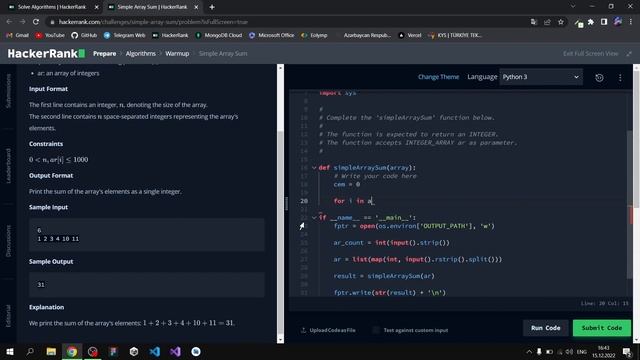The height and width of the screenshot is (360, 640).
Task: Open the Chrome profile avatar
Action: [618, 22]
